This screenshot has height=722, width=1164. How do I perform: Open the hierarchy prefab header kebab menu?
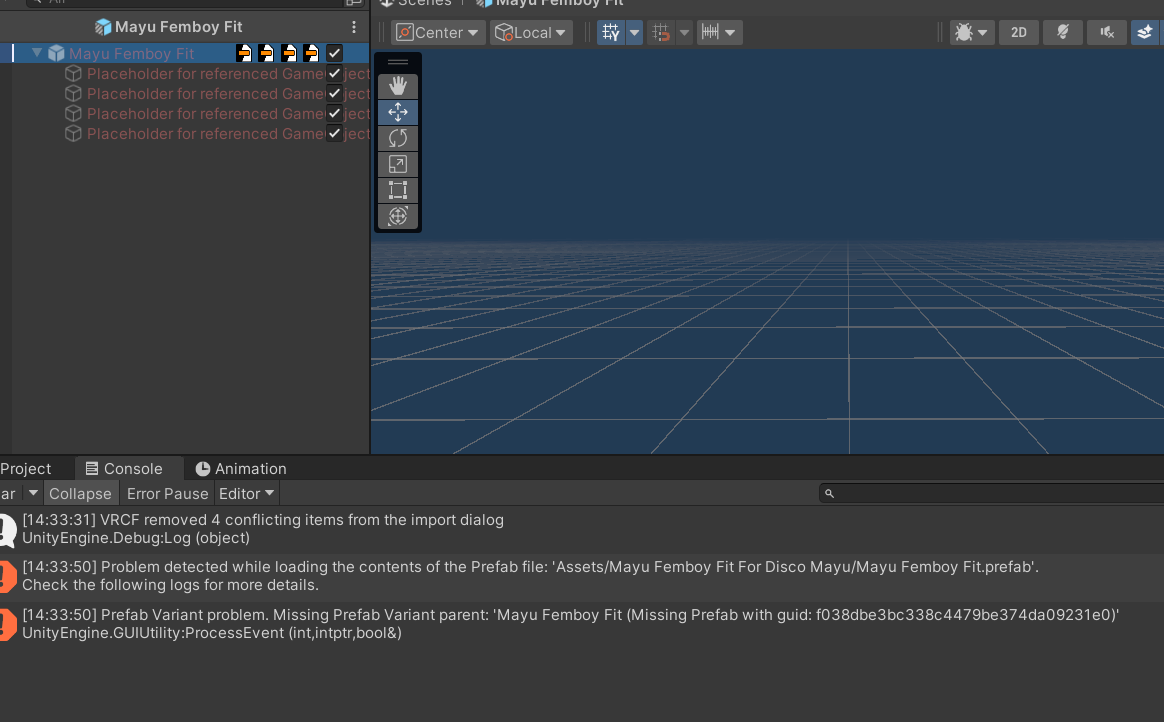(354, 27)
